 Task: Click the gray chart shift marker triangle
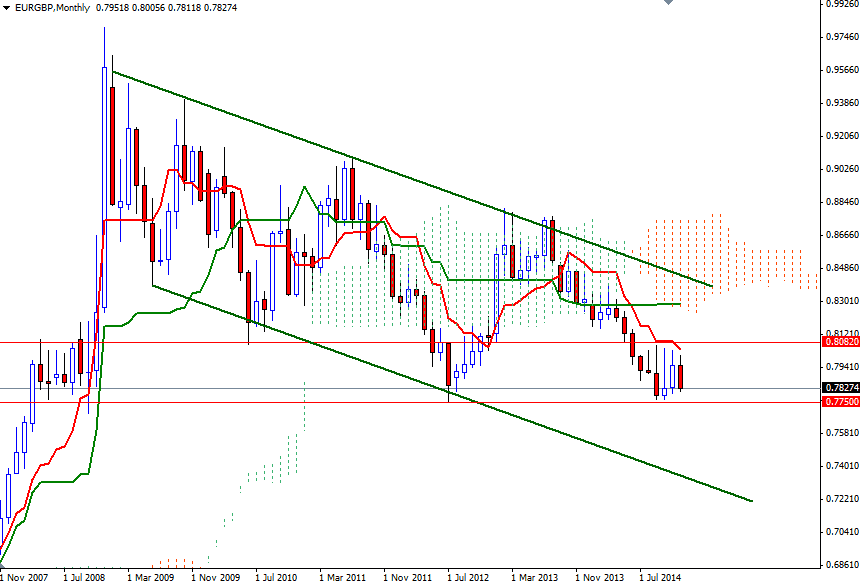(668, 4)
